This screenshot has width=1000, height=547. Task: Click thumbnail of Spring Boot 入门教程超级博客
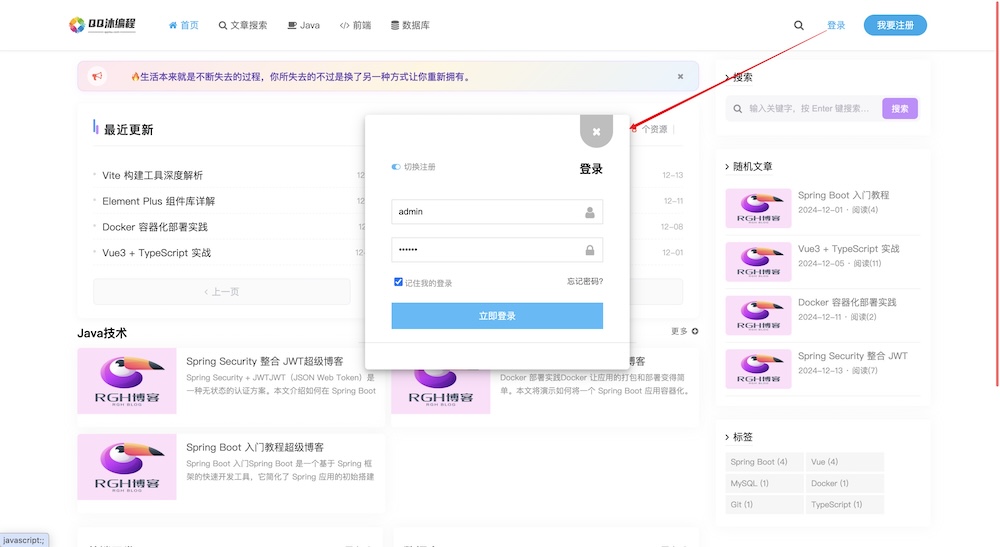point(127,467)
